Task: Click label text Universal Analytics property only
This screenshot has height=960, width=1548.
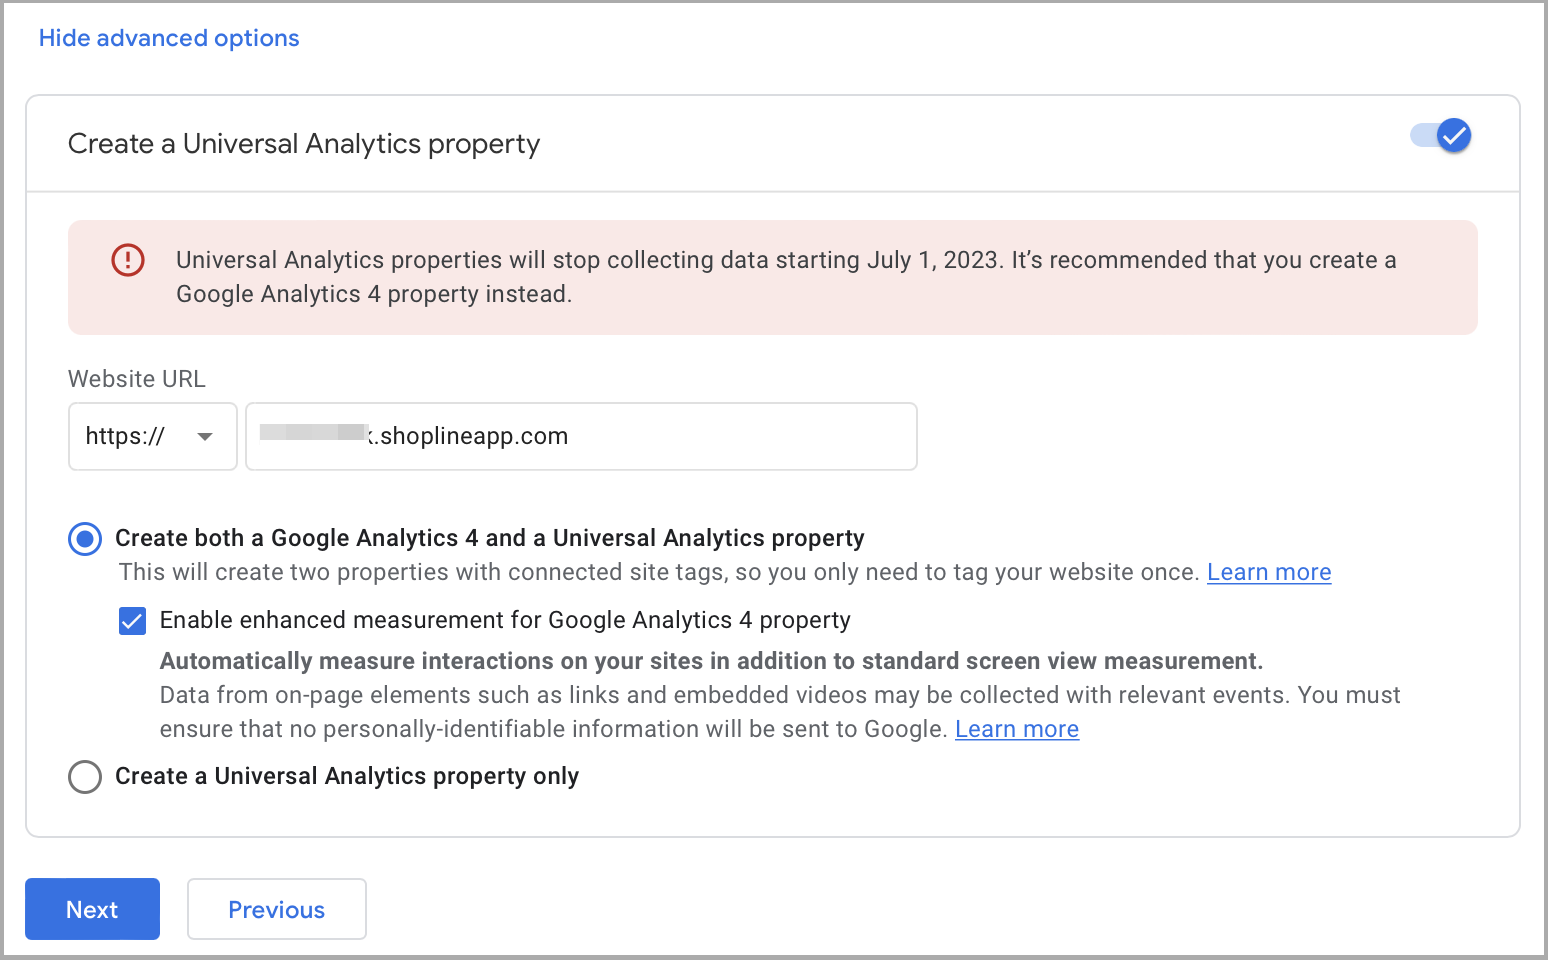Action: 397,776
